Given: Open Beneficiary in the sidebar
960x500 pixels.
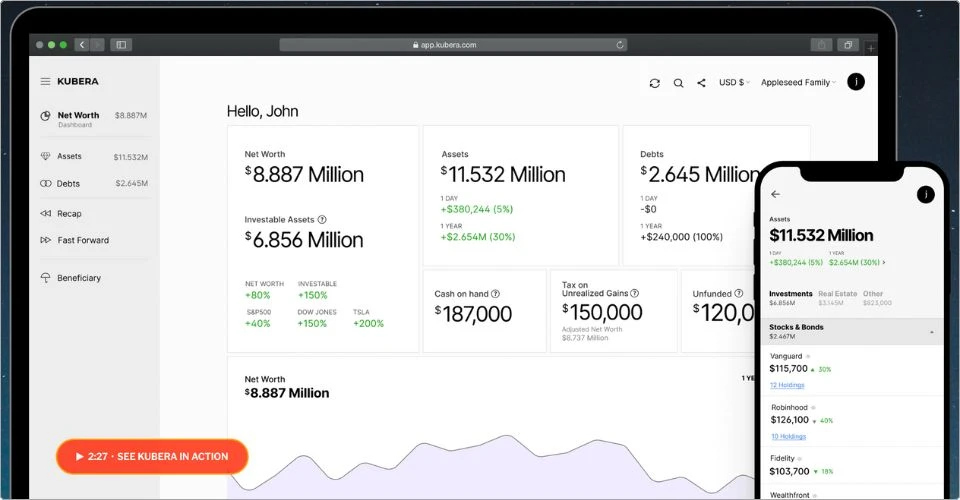Looking at the screenshot, I should point(71,278).
